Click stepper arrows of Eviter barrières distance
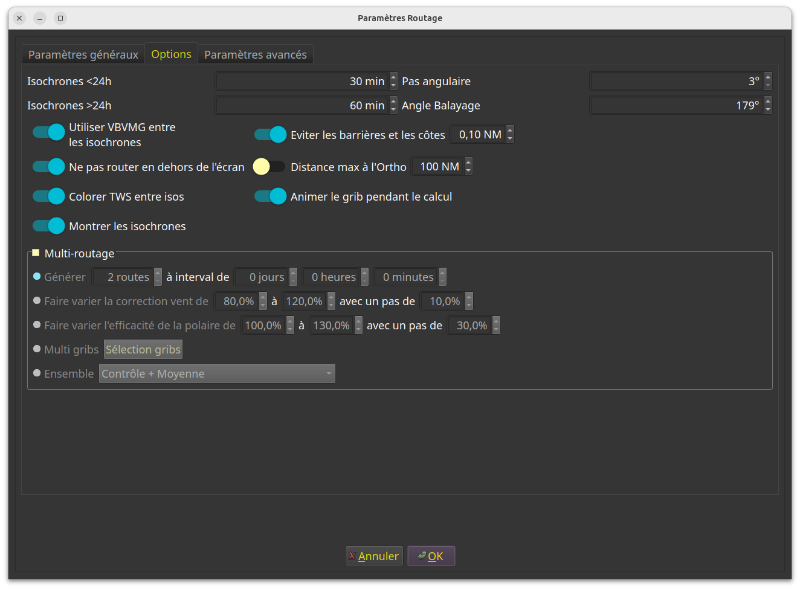Image resolution: width=800 pixels, height=589 pixels. pyautogui.click(x=510, y=134)
